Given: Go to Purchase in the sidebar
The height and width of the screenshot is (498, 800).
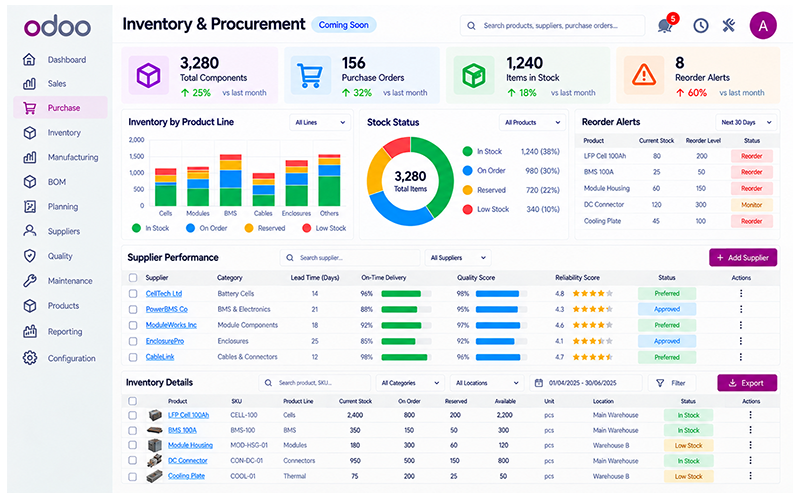Looking at the screenshot, I should (60, 108).
